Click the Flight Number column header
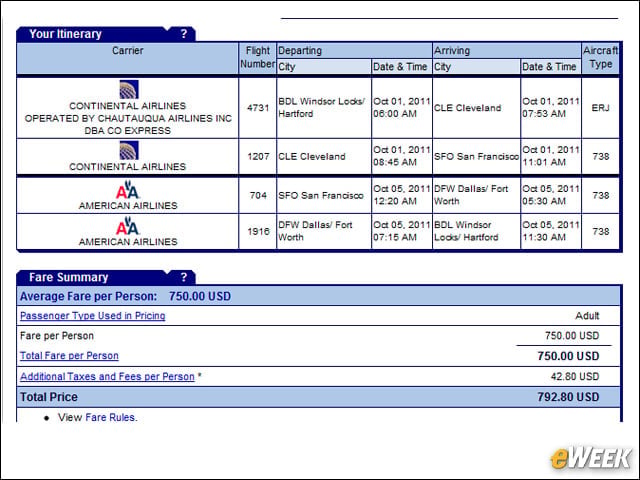Image resolution: width=640 pixels, height=480 pixels. click(258, 58)
